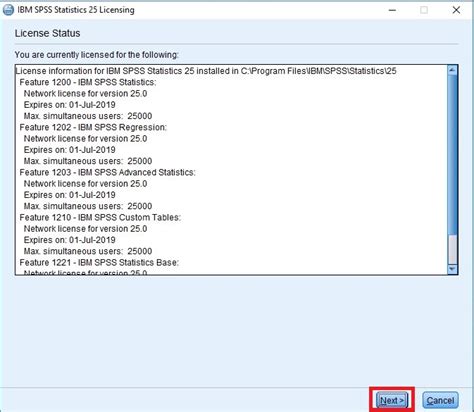Click 'You are currently licensed for the following' text
The height and width of the screenshot is (412, 474).
(x=97, y=55)
